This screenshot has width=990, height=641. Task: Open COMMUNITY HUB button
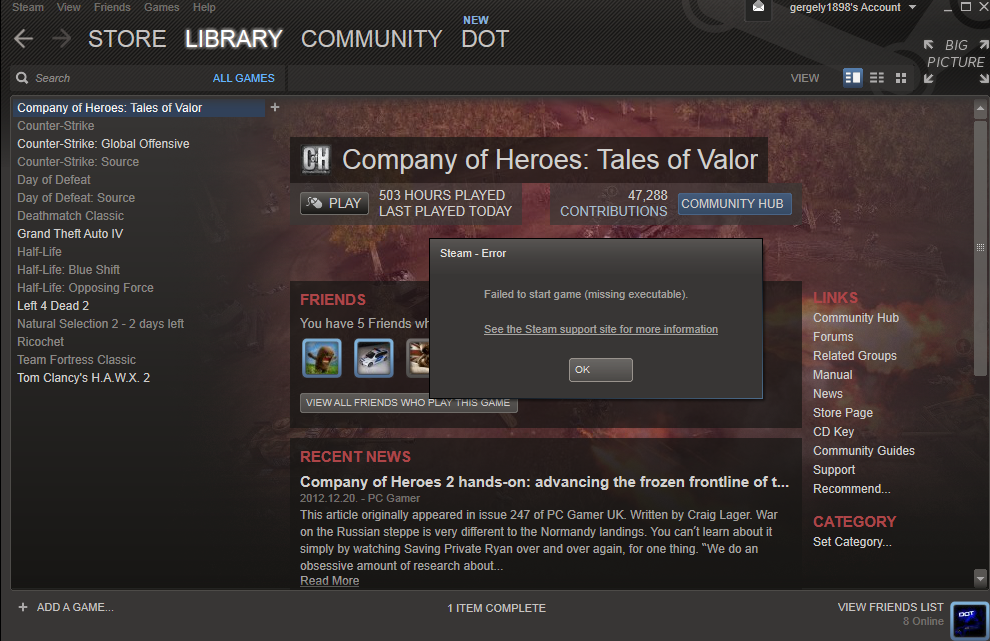click(734, 204)
